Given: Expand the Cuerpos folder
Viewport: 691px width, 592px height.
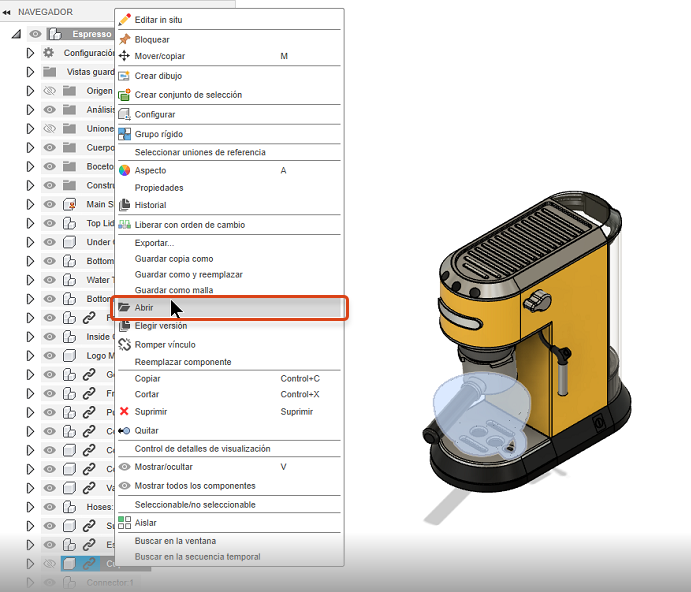Looking at the screenshot, I should (30, 147).
